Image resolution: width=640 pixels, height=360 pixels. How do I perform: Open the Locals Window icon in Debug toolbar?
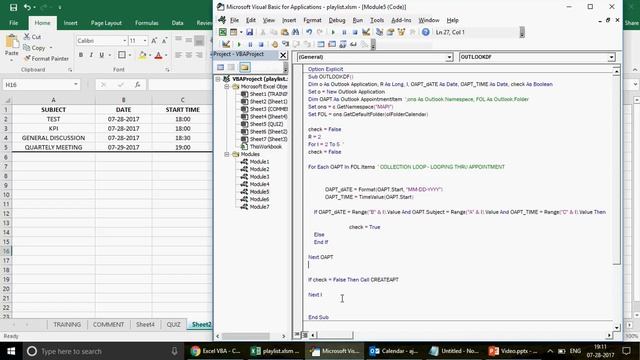pos(321,44)
